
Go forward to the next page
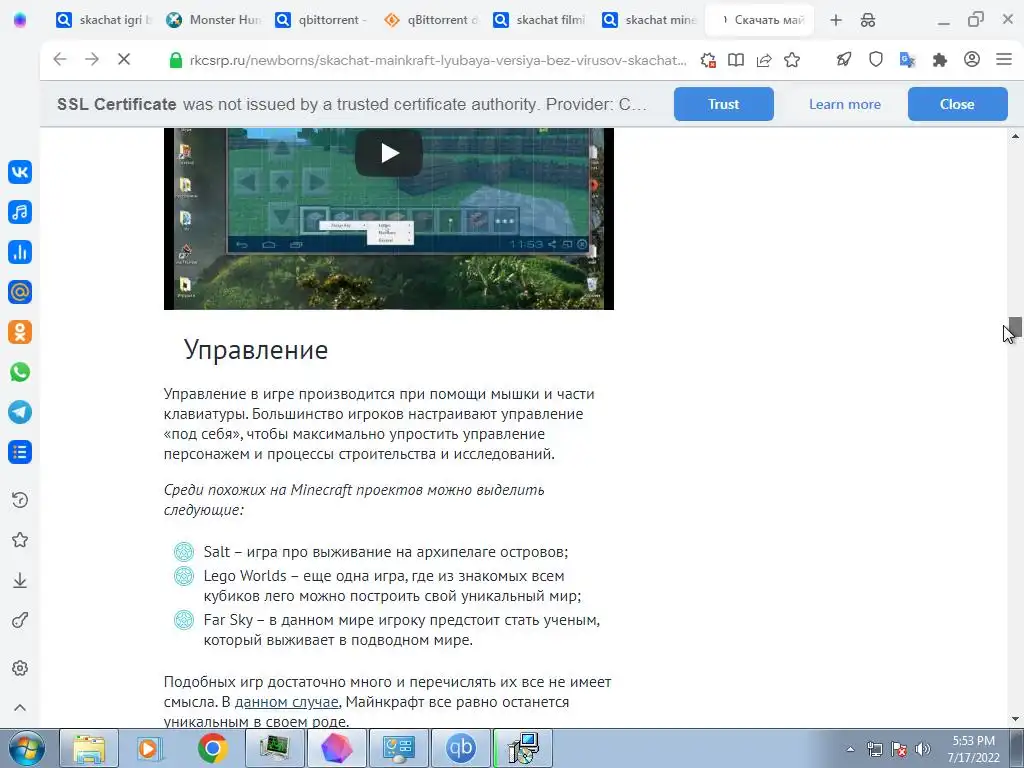click(91, 59)
